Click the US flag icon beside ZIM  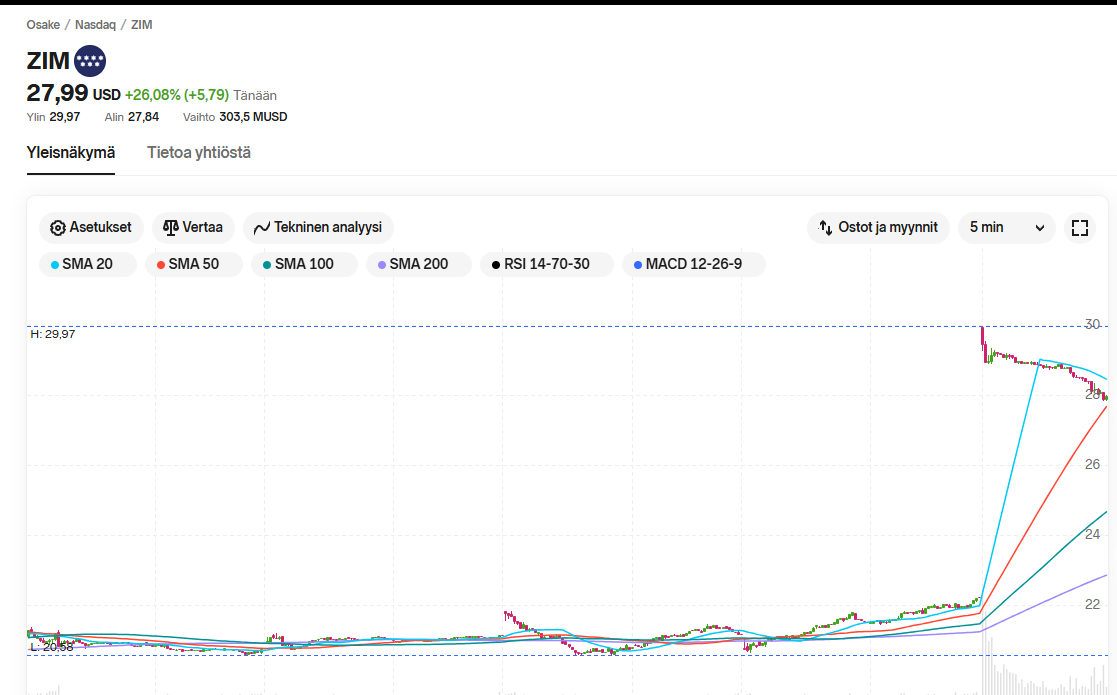[90, 61]
